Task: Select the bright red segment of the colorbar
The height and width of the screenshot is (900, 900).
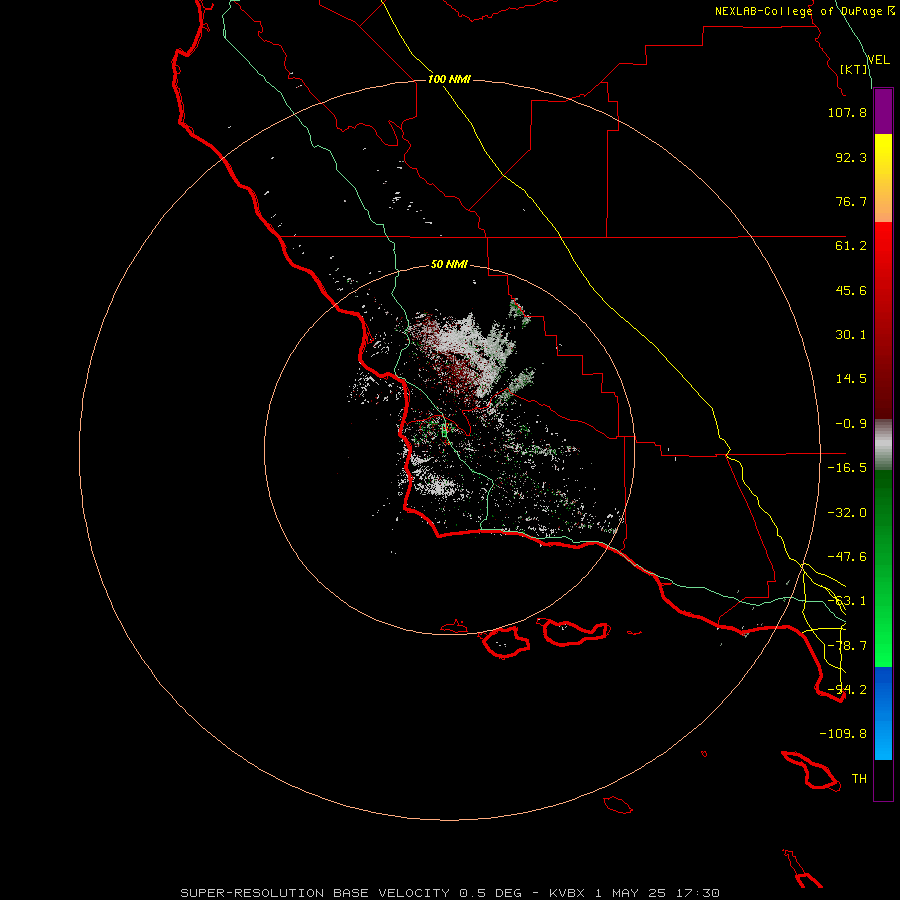Action: point(883,320)
